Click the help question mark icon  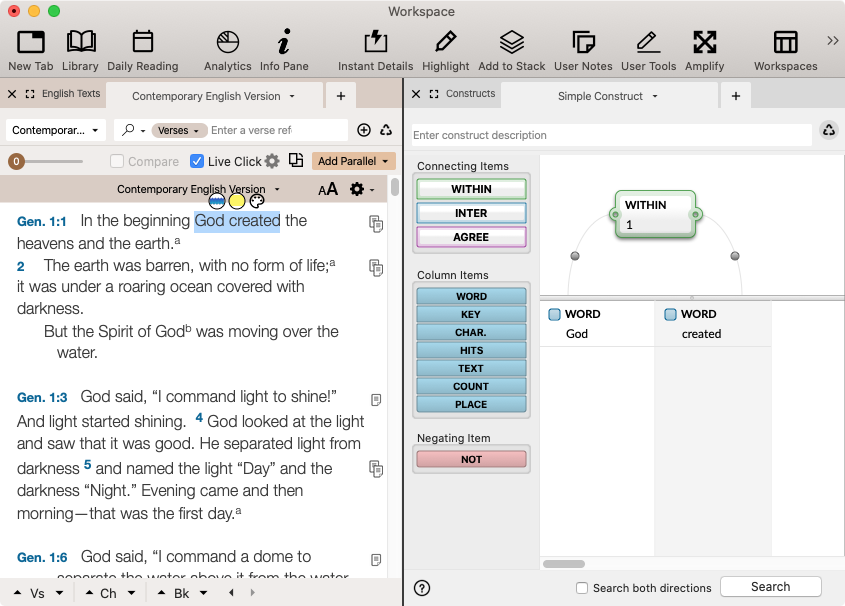pyautogui.click(x=422, y=588)
